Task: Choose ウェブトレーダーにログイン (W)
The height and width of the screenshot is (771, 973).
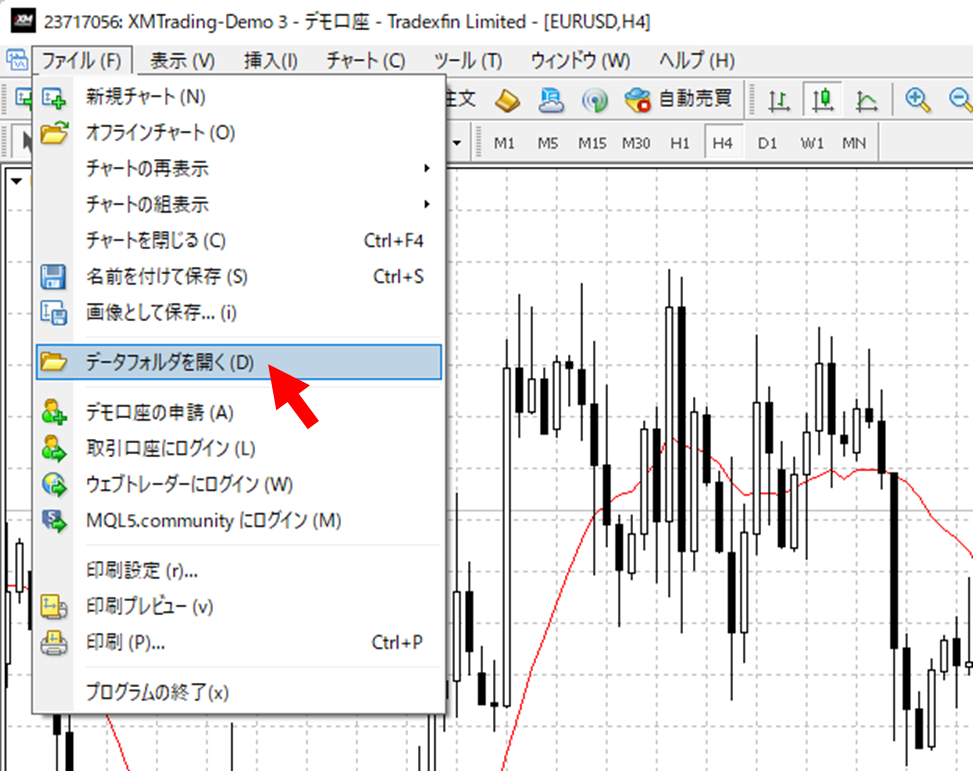Action: click(239, 484)
